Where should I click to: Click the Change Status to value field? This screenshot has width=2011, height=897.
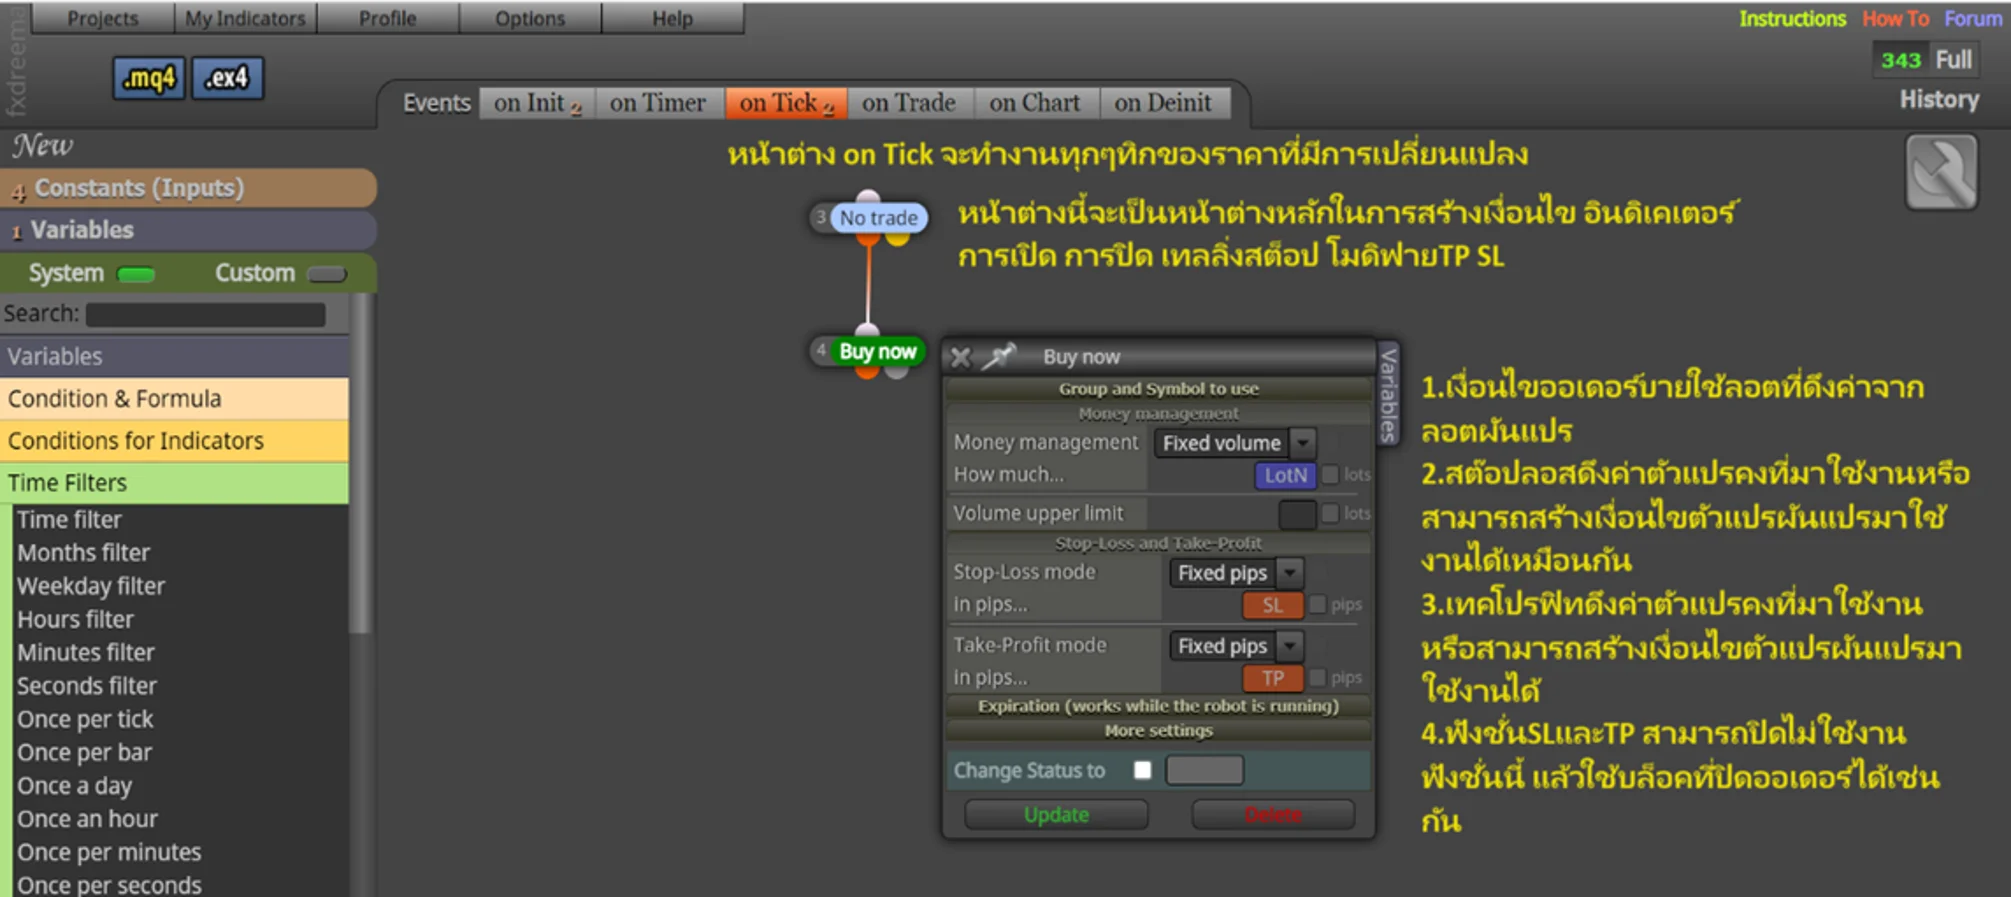(1205, 770)
